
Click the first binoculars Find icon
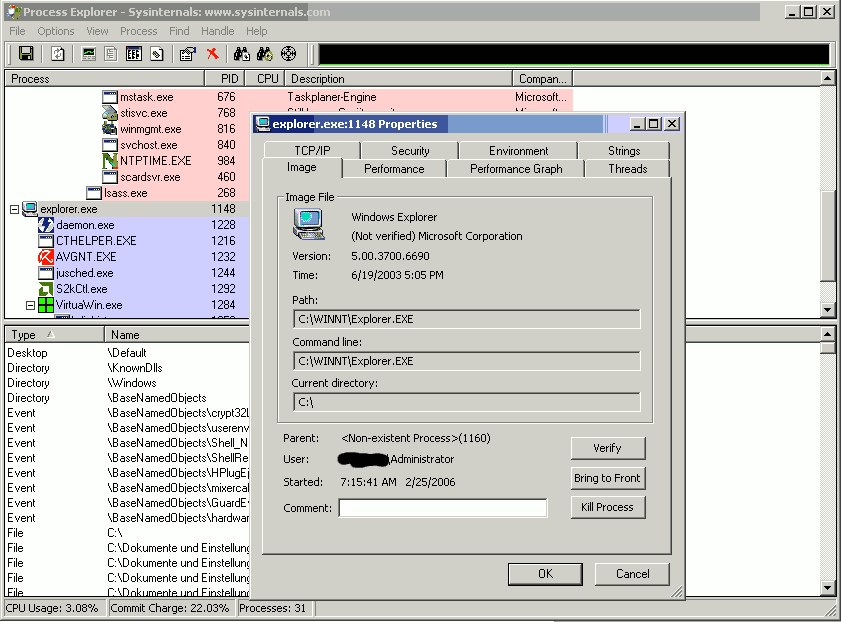pyautogui.click(x=242, y=54)
